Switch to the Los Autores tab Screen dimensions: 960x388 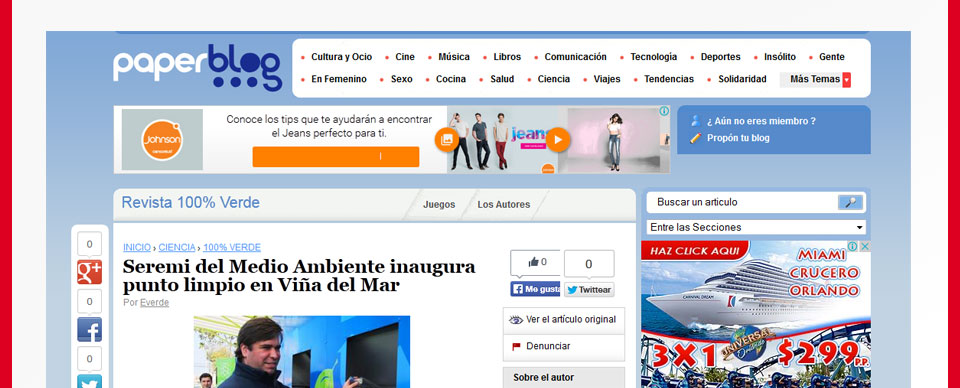pyautogui.click(x=504, y=205)
